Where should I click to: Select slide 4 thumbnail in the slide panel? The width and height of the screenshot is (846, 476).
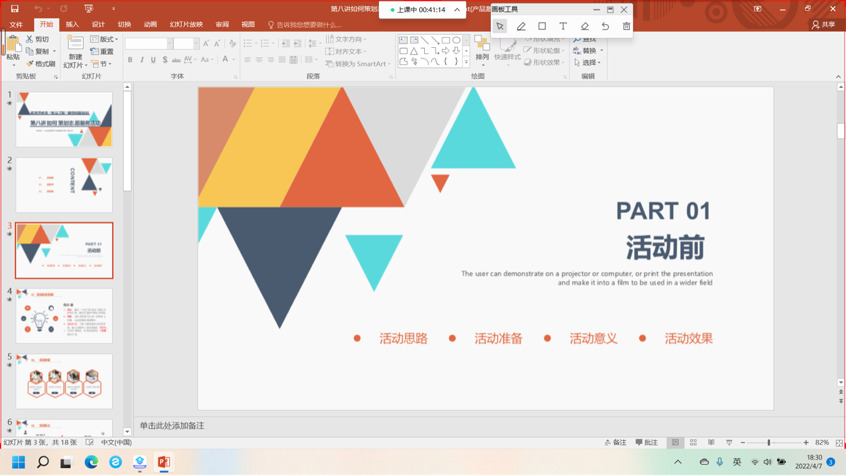tap(64, 315)
